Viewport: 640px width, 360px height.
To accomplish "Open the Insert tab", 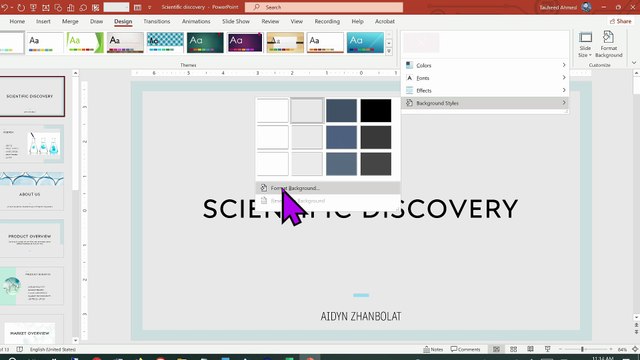I will [43, 21].
